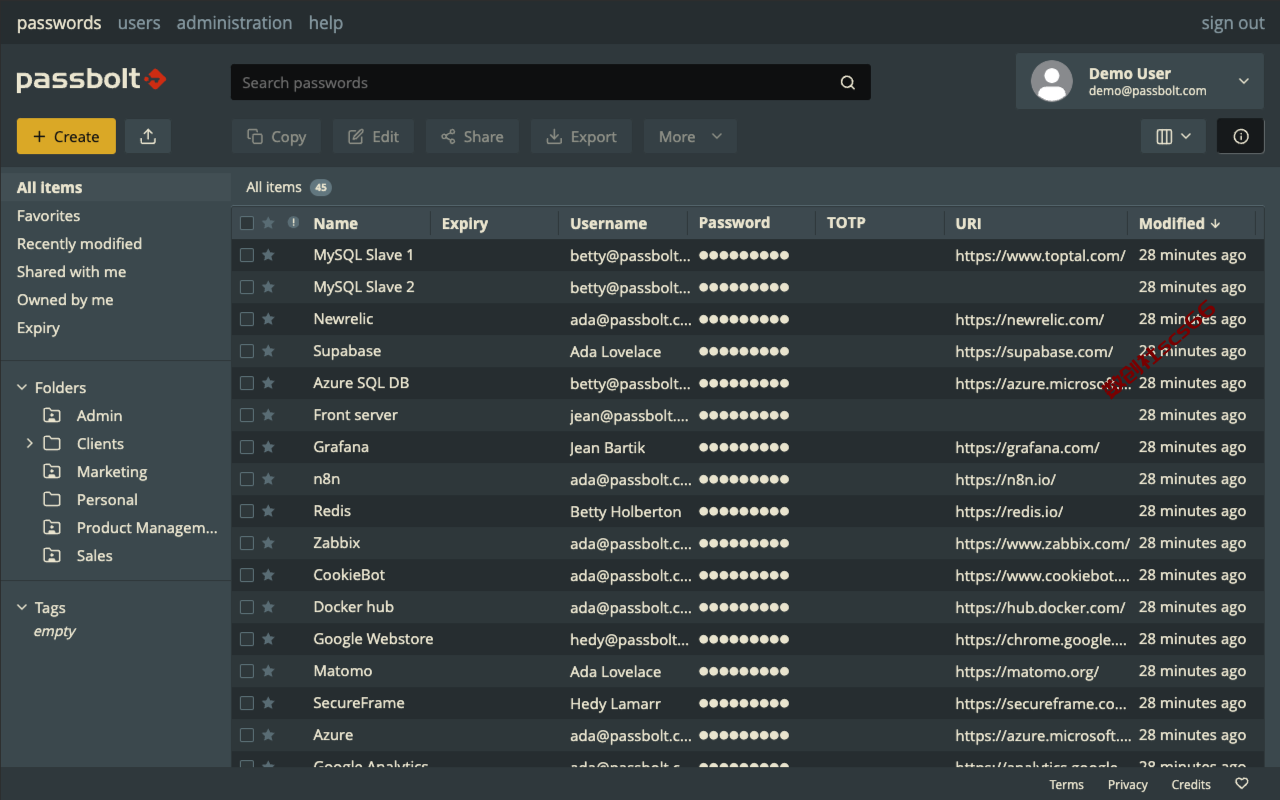Open the https://grafana.com/ URI link

pos(1027,447)
